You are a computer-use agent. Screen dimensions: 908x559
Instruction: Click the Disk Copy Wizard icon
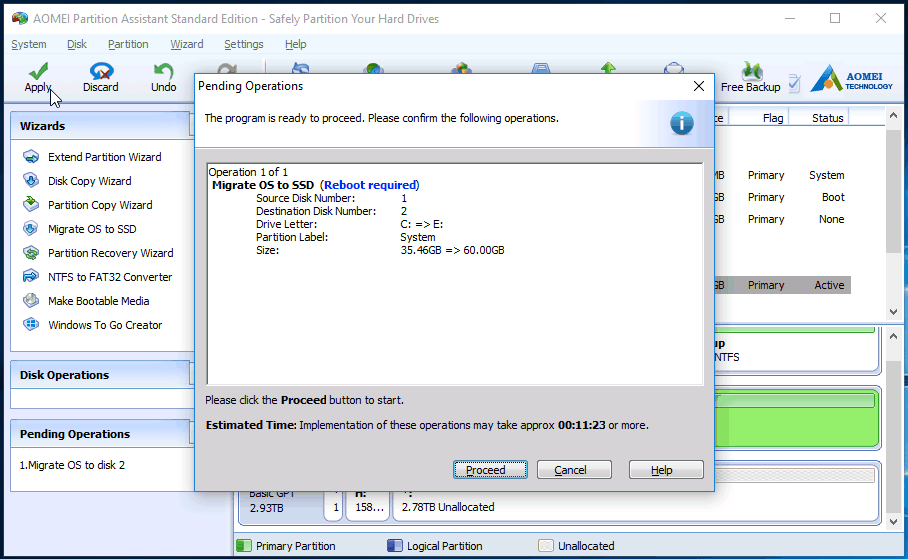31,181
